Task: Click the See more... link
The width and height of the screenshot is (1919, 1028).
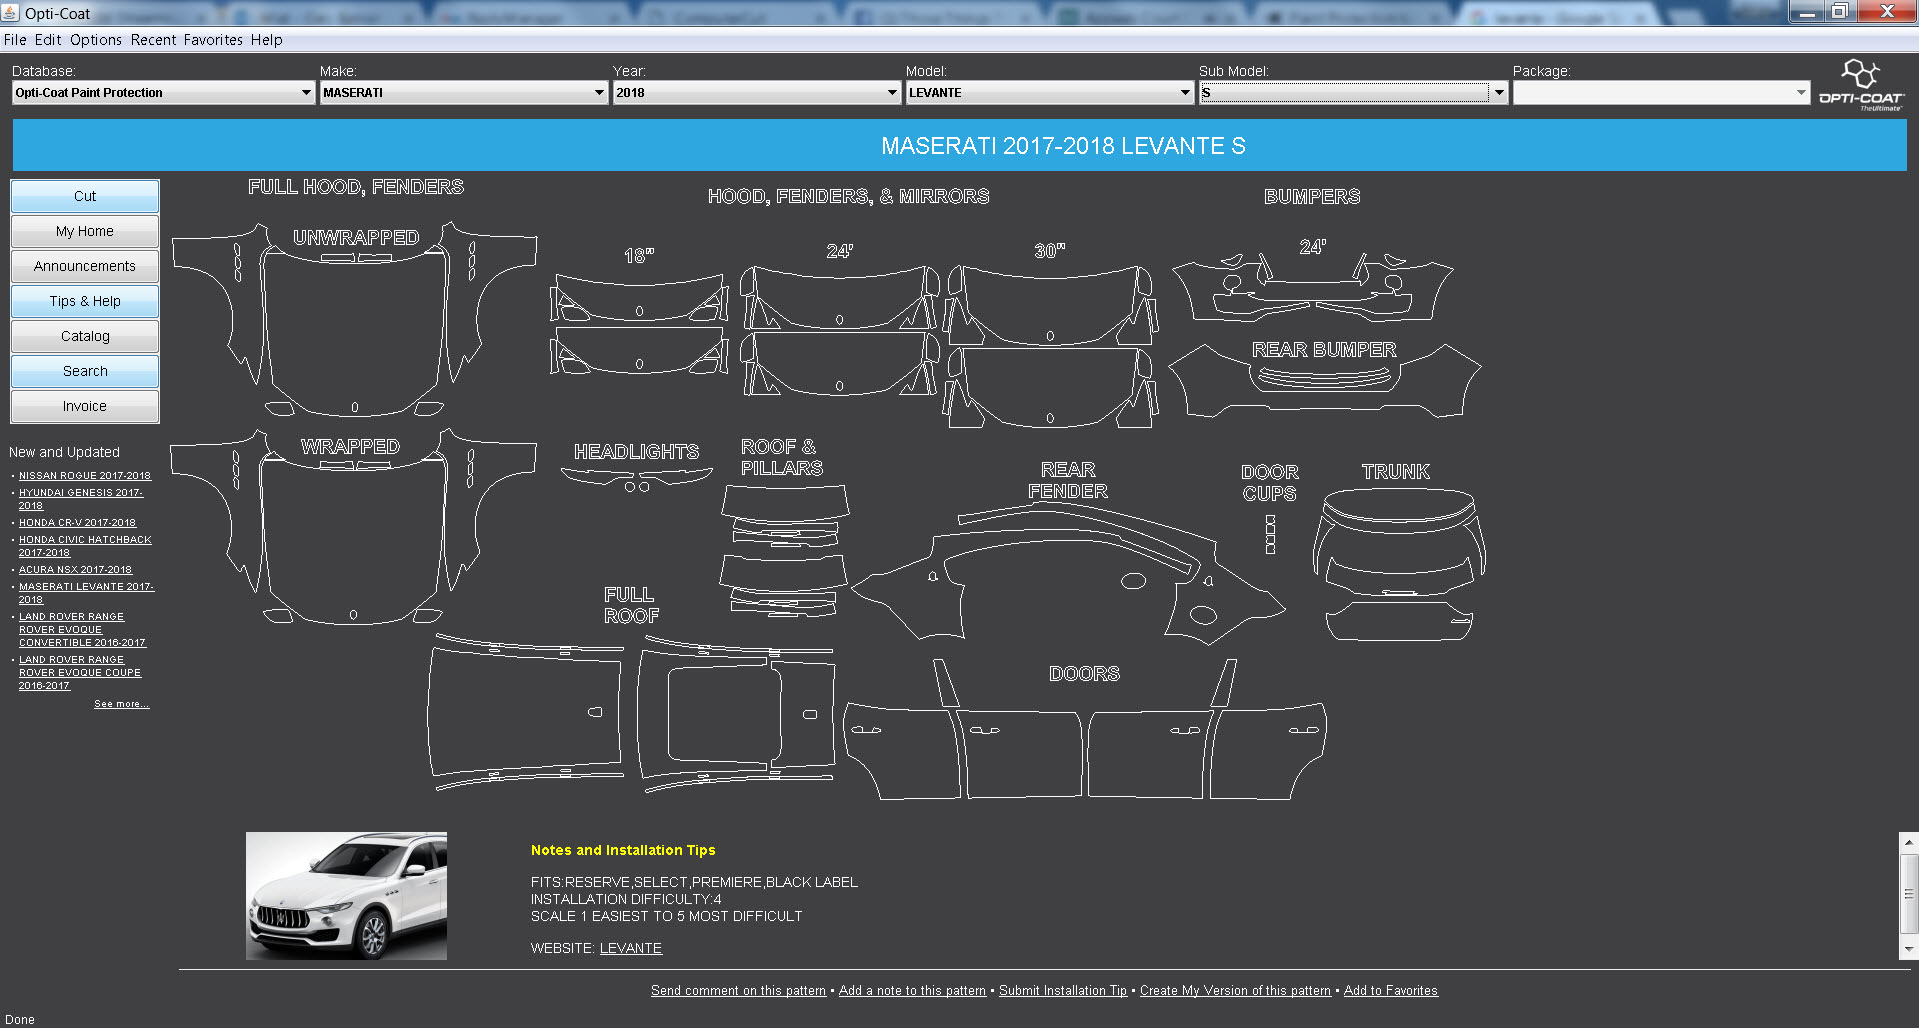Action: click(x=121, y=704)
